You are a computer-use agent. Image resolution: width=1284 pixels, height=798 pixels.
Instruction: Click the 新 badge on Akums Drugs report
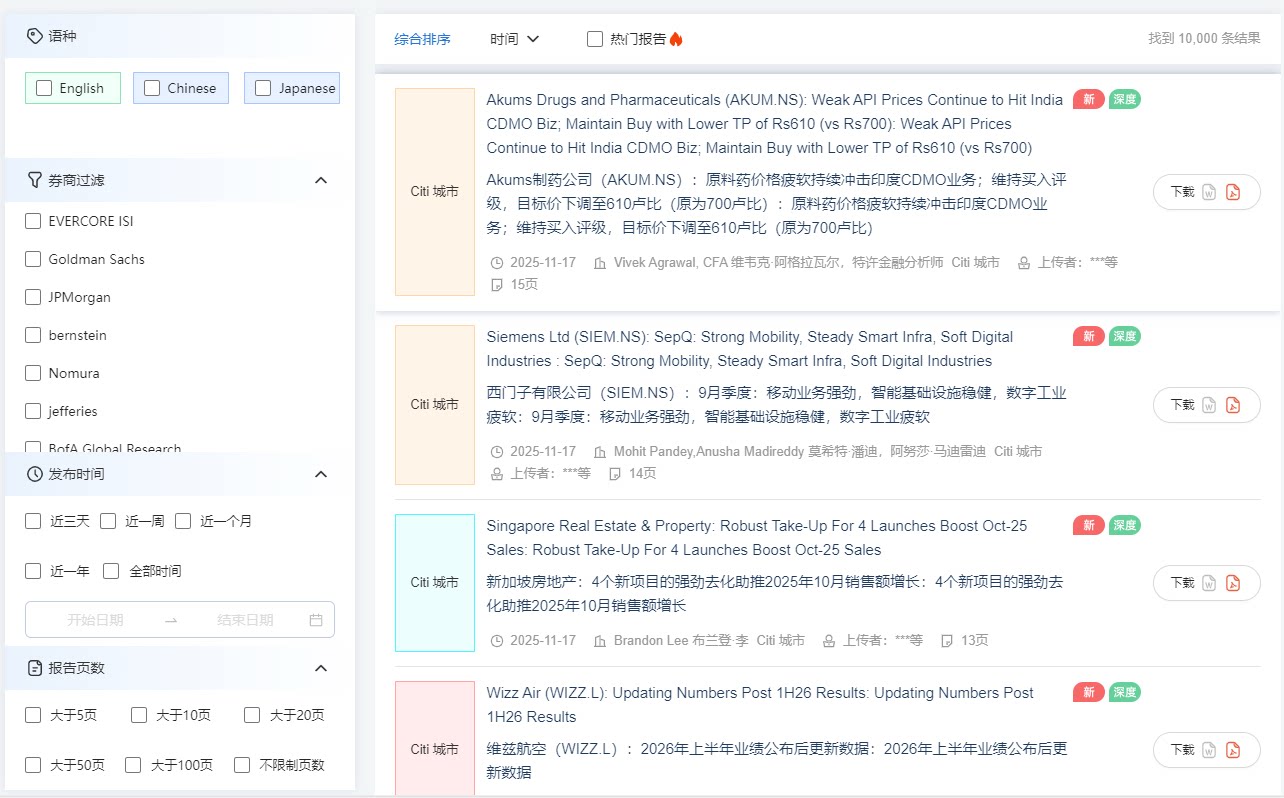pyautogui.click(x=1089, y=99)
